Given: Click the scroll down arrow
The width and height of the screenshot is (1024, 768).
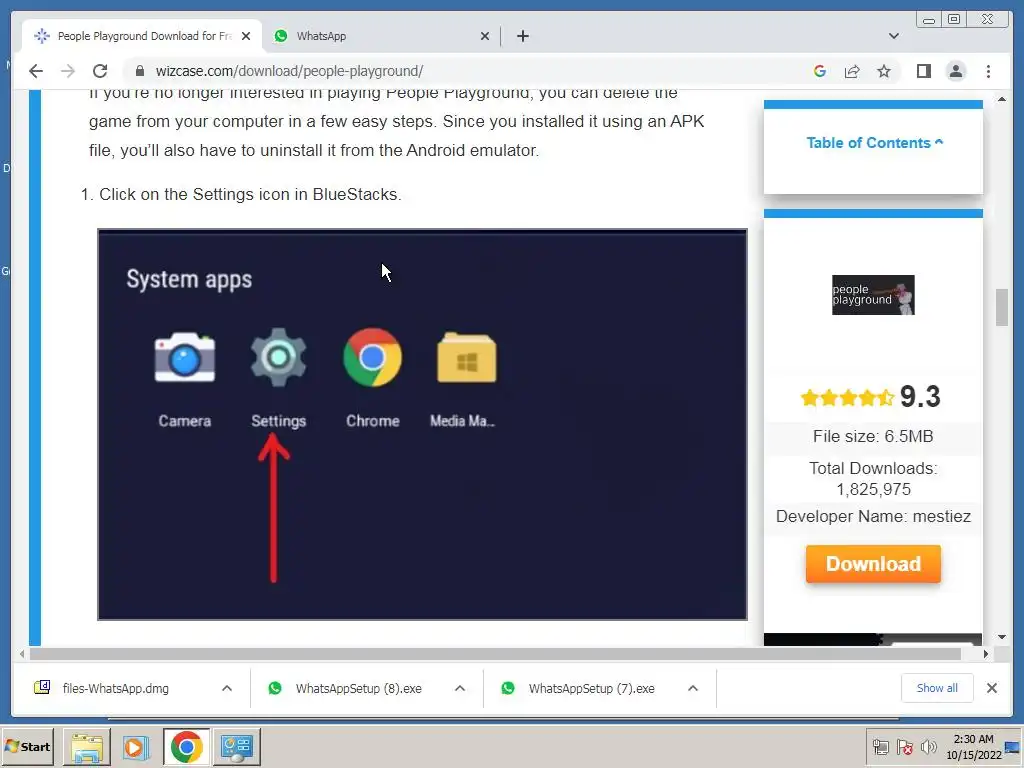Looking at the screenshot, I should (x=1002, y=637).
